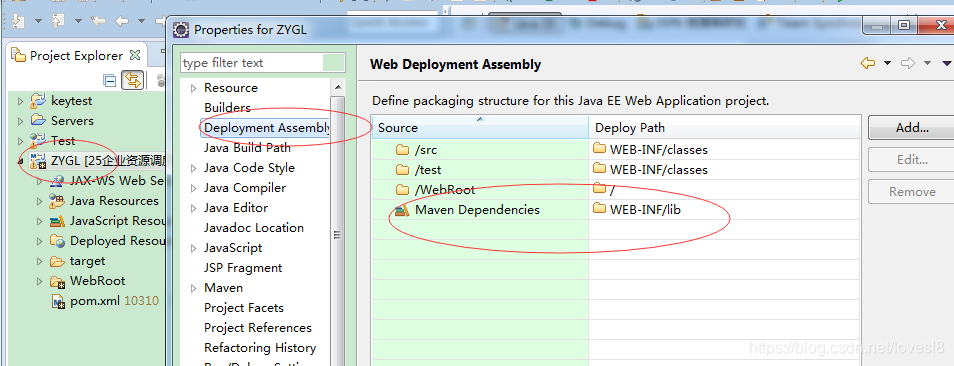Click the Add... button
This screenshot has height=366, width=954.
pos(911,128)
